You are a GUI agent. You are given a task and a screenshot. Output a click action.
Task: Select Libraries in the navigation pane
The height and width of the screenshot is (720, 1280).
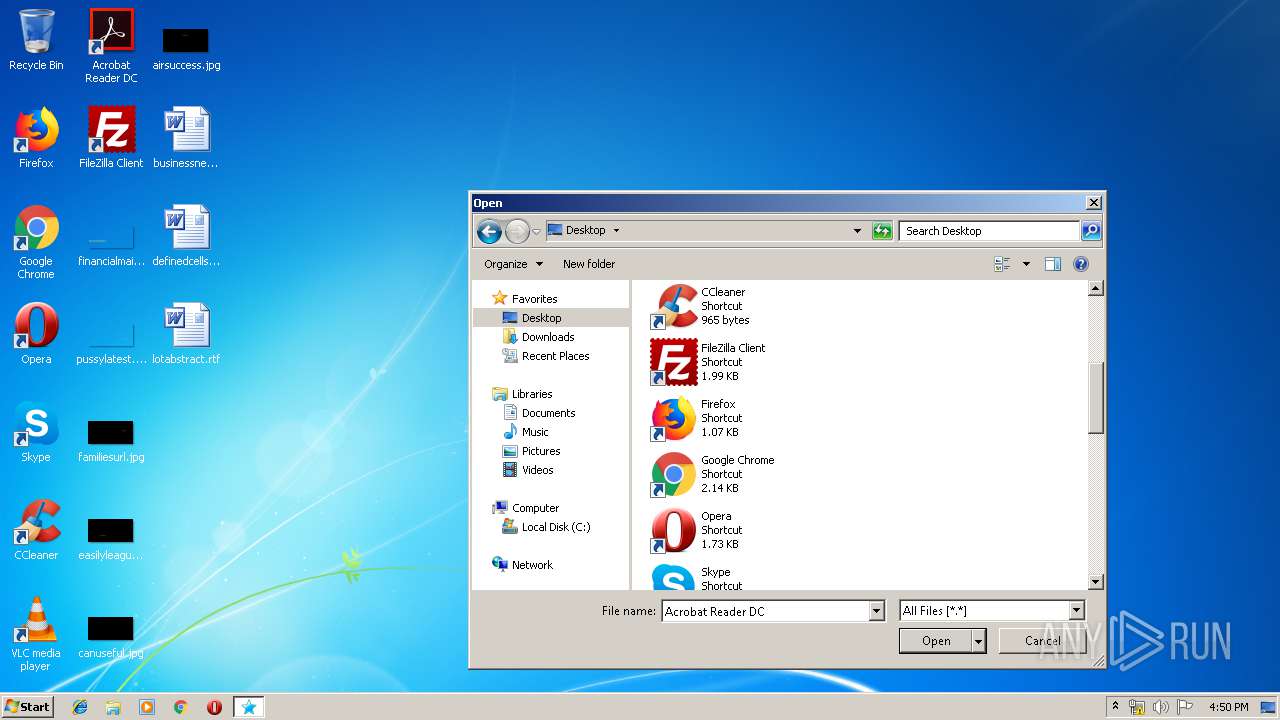tap(522, 394)
